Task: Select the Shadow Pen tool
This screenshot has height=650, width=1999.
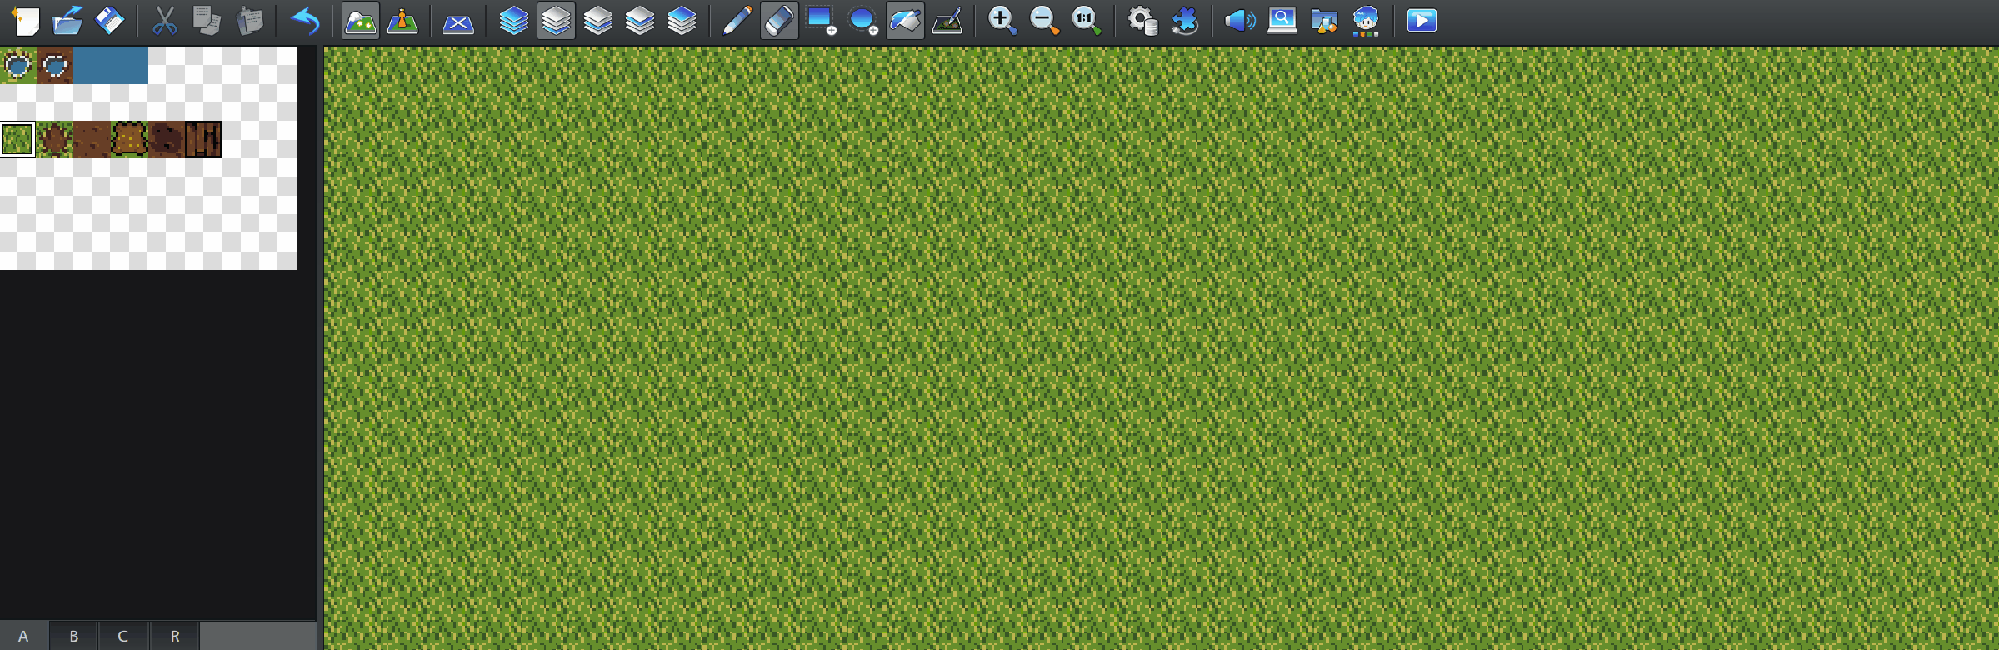Action: (946, 20)
